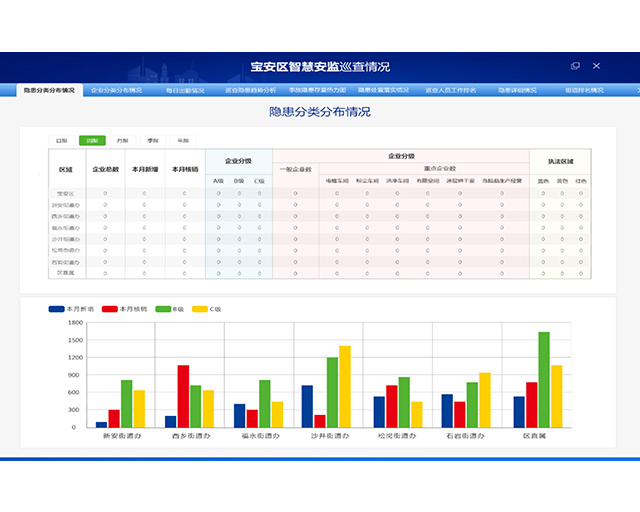Choose the 年报 period button

pyautogui.click(x=183, y=141)
